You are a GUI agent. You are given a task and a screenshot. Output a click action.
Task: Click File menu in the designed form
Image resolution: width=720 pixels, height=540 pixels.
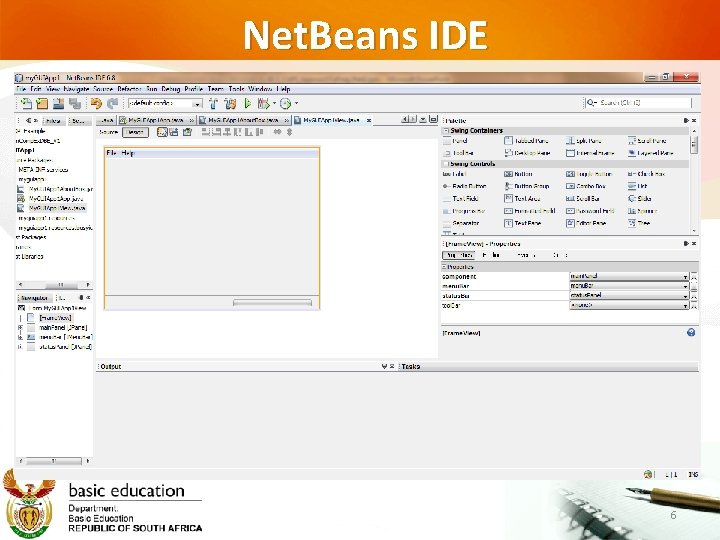(111, 152)
